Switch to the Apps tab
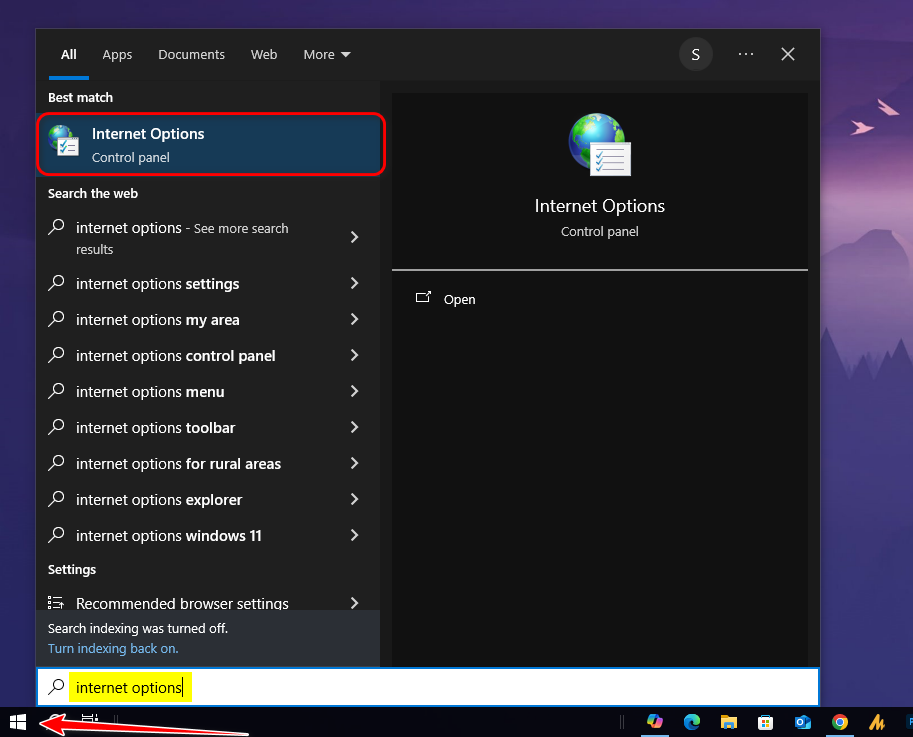Screen dimensions: 913x737 click(x=117, y=55)
